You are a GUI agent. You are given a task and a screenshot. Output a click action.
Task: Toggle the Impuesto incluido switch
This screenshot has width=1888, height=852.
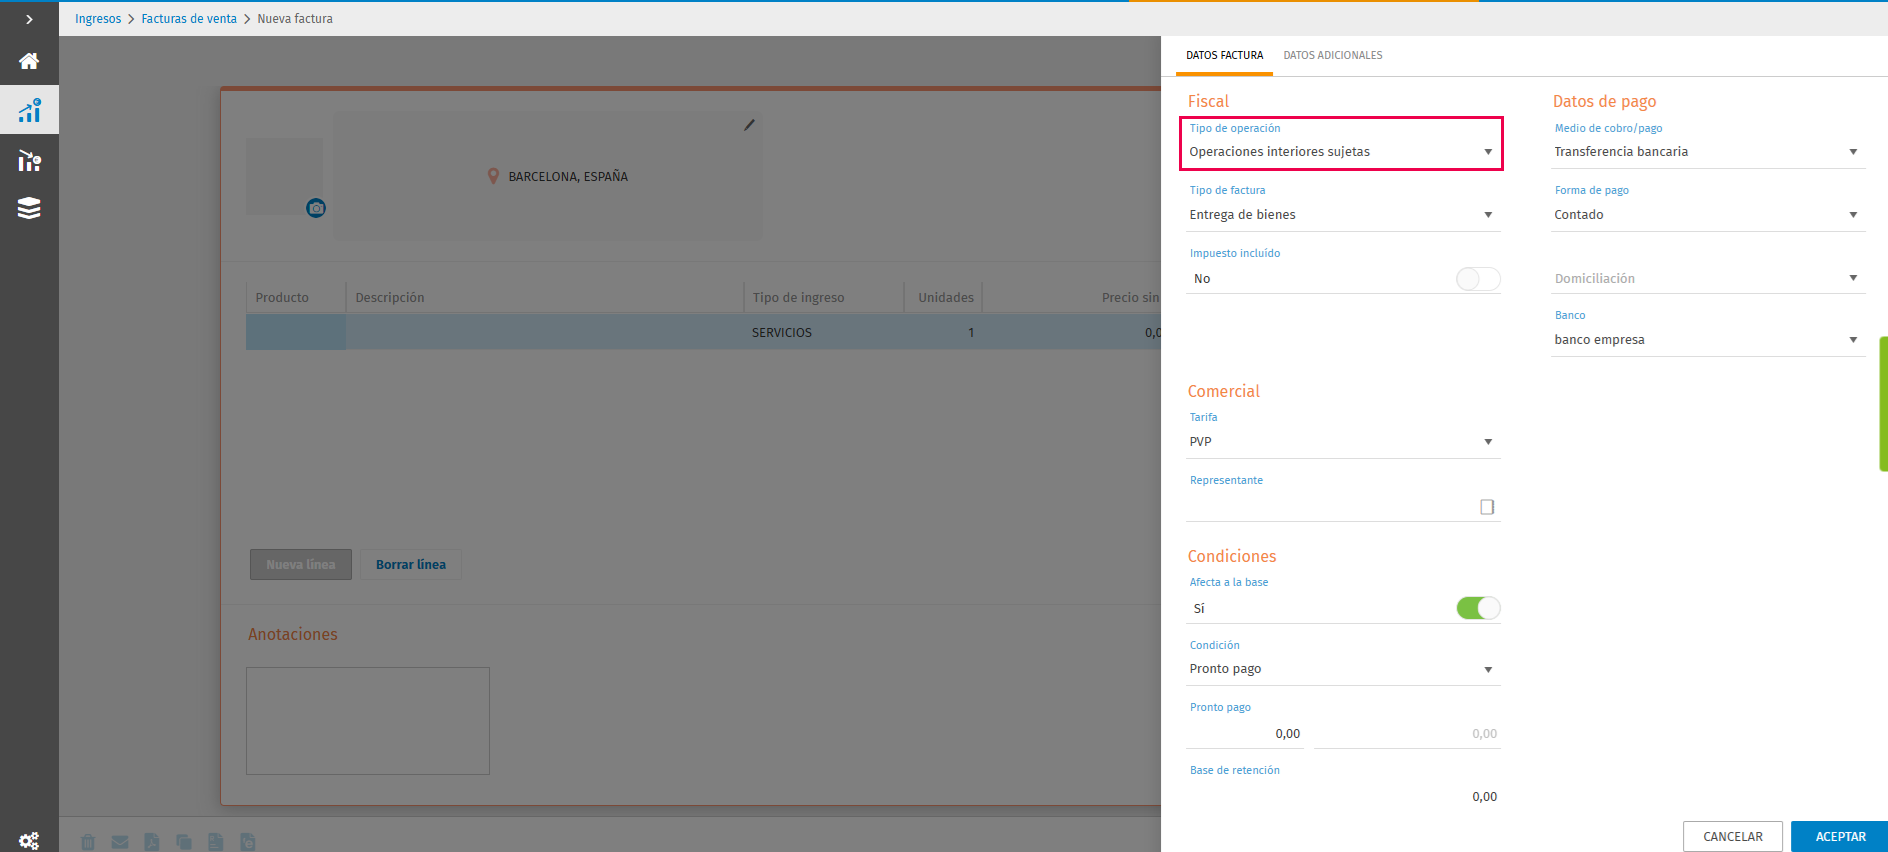(x=1478, y=279)
